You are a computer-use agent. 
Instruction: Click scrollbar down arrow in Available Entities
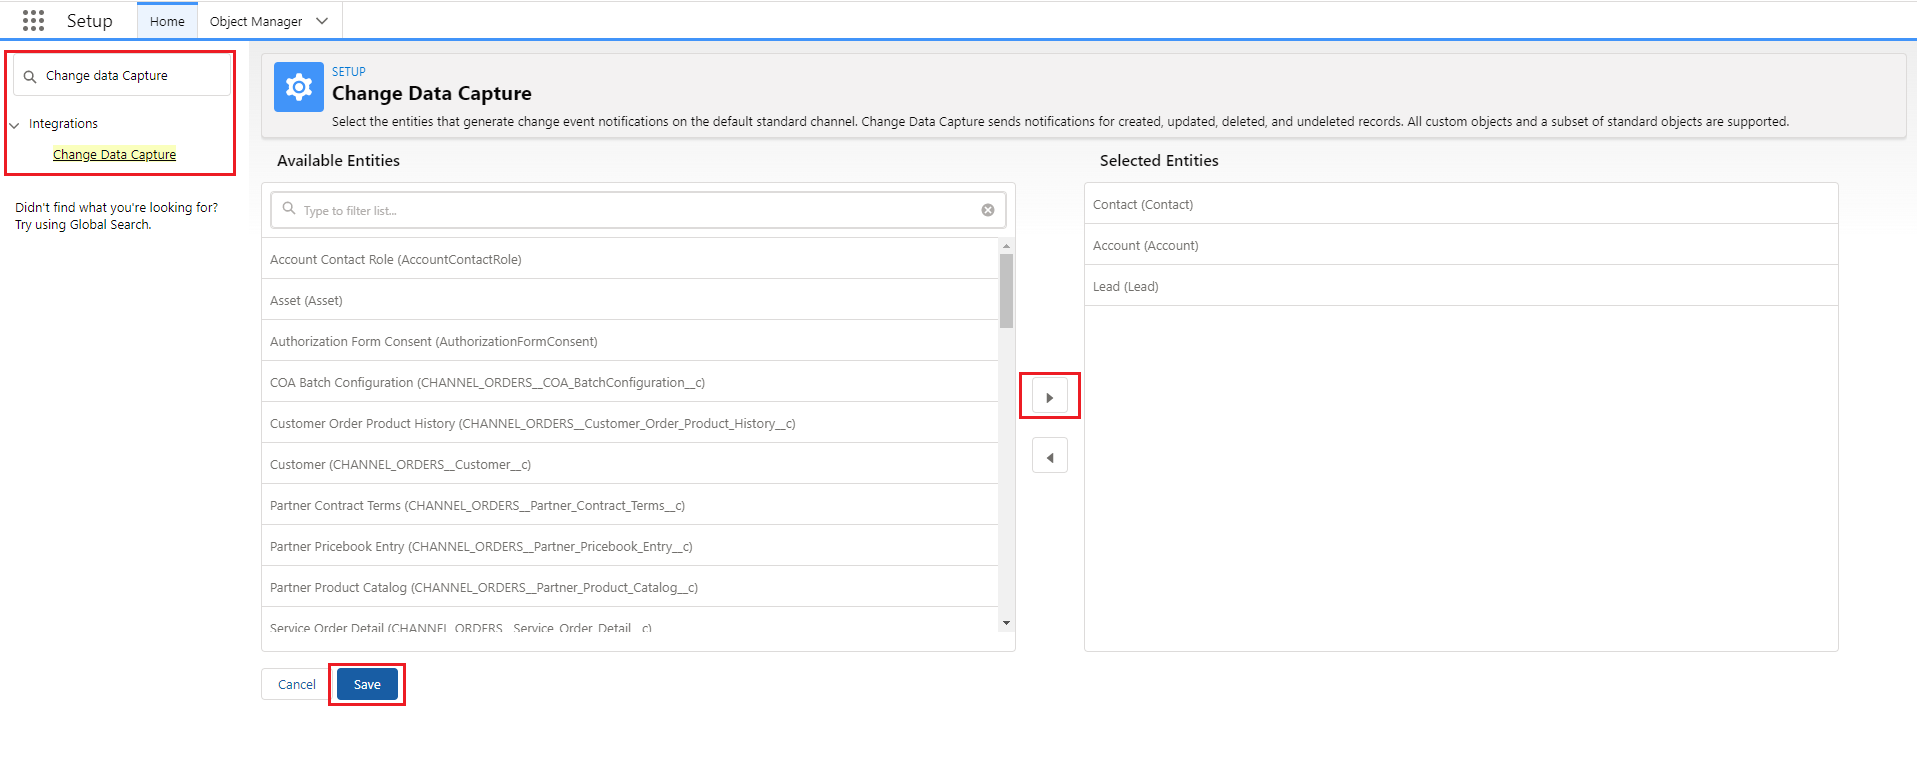coord(1006,623)
